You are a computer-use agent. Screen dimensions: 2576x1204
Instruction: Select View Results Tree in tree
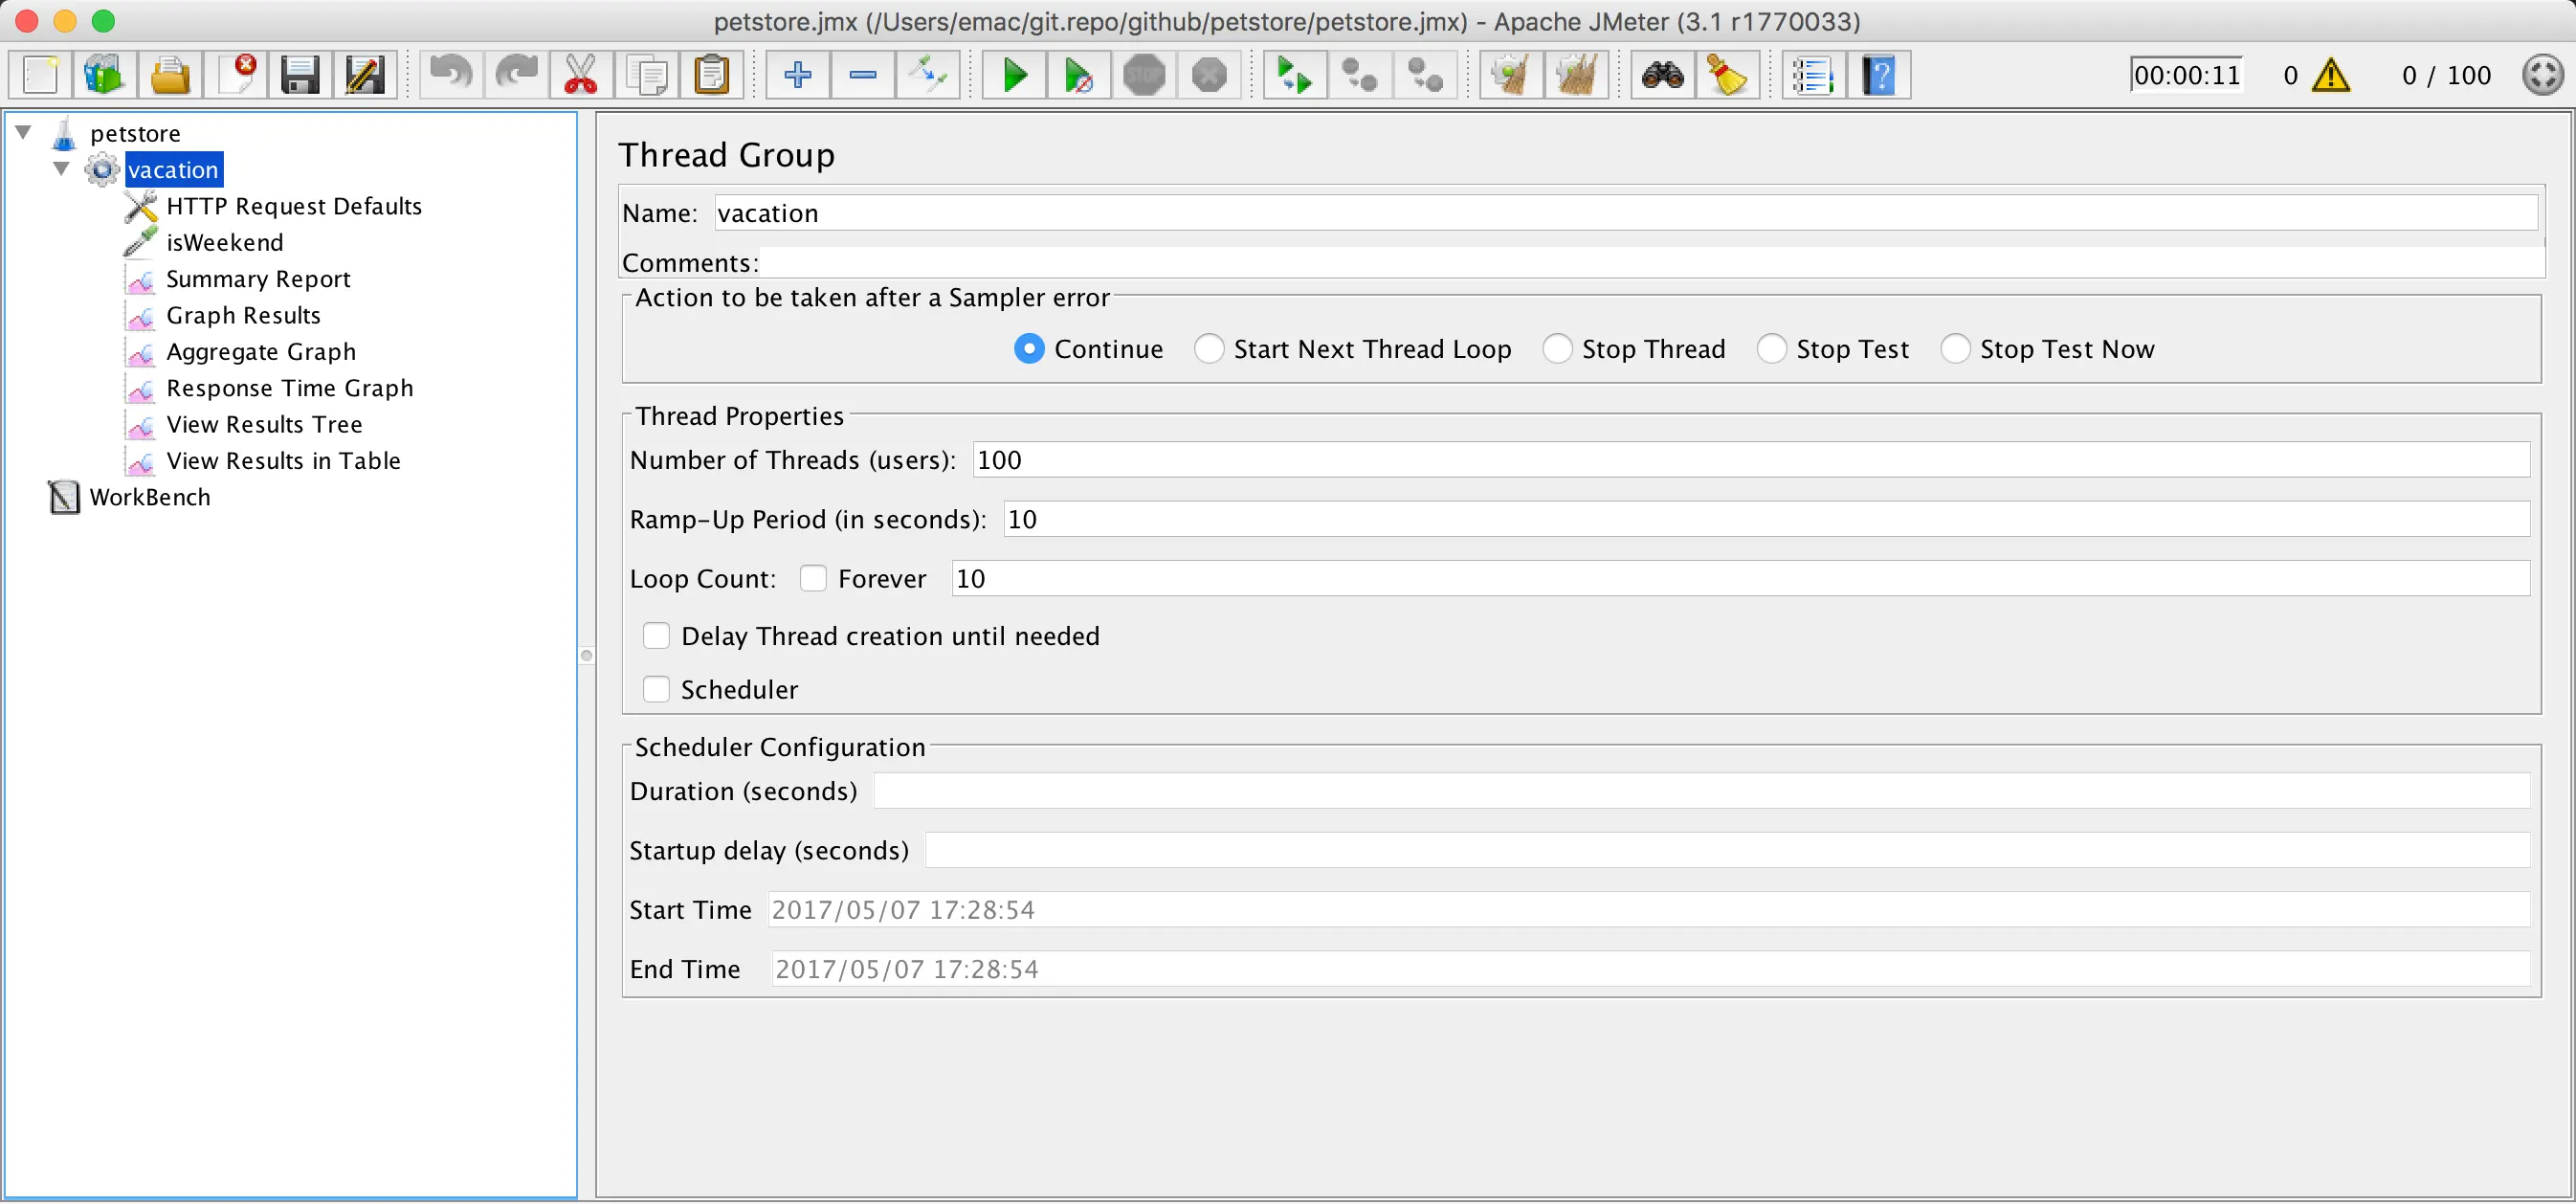coord(264,425)
